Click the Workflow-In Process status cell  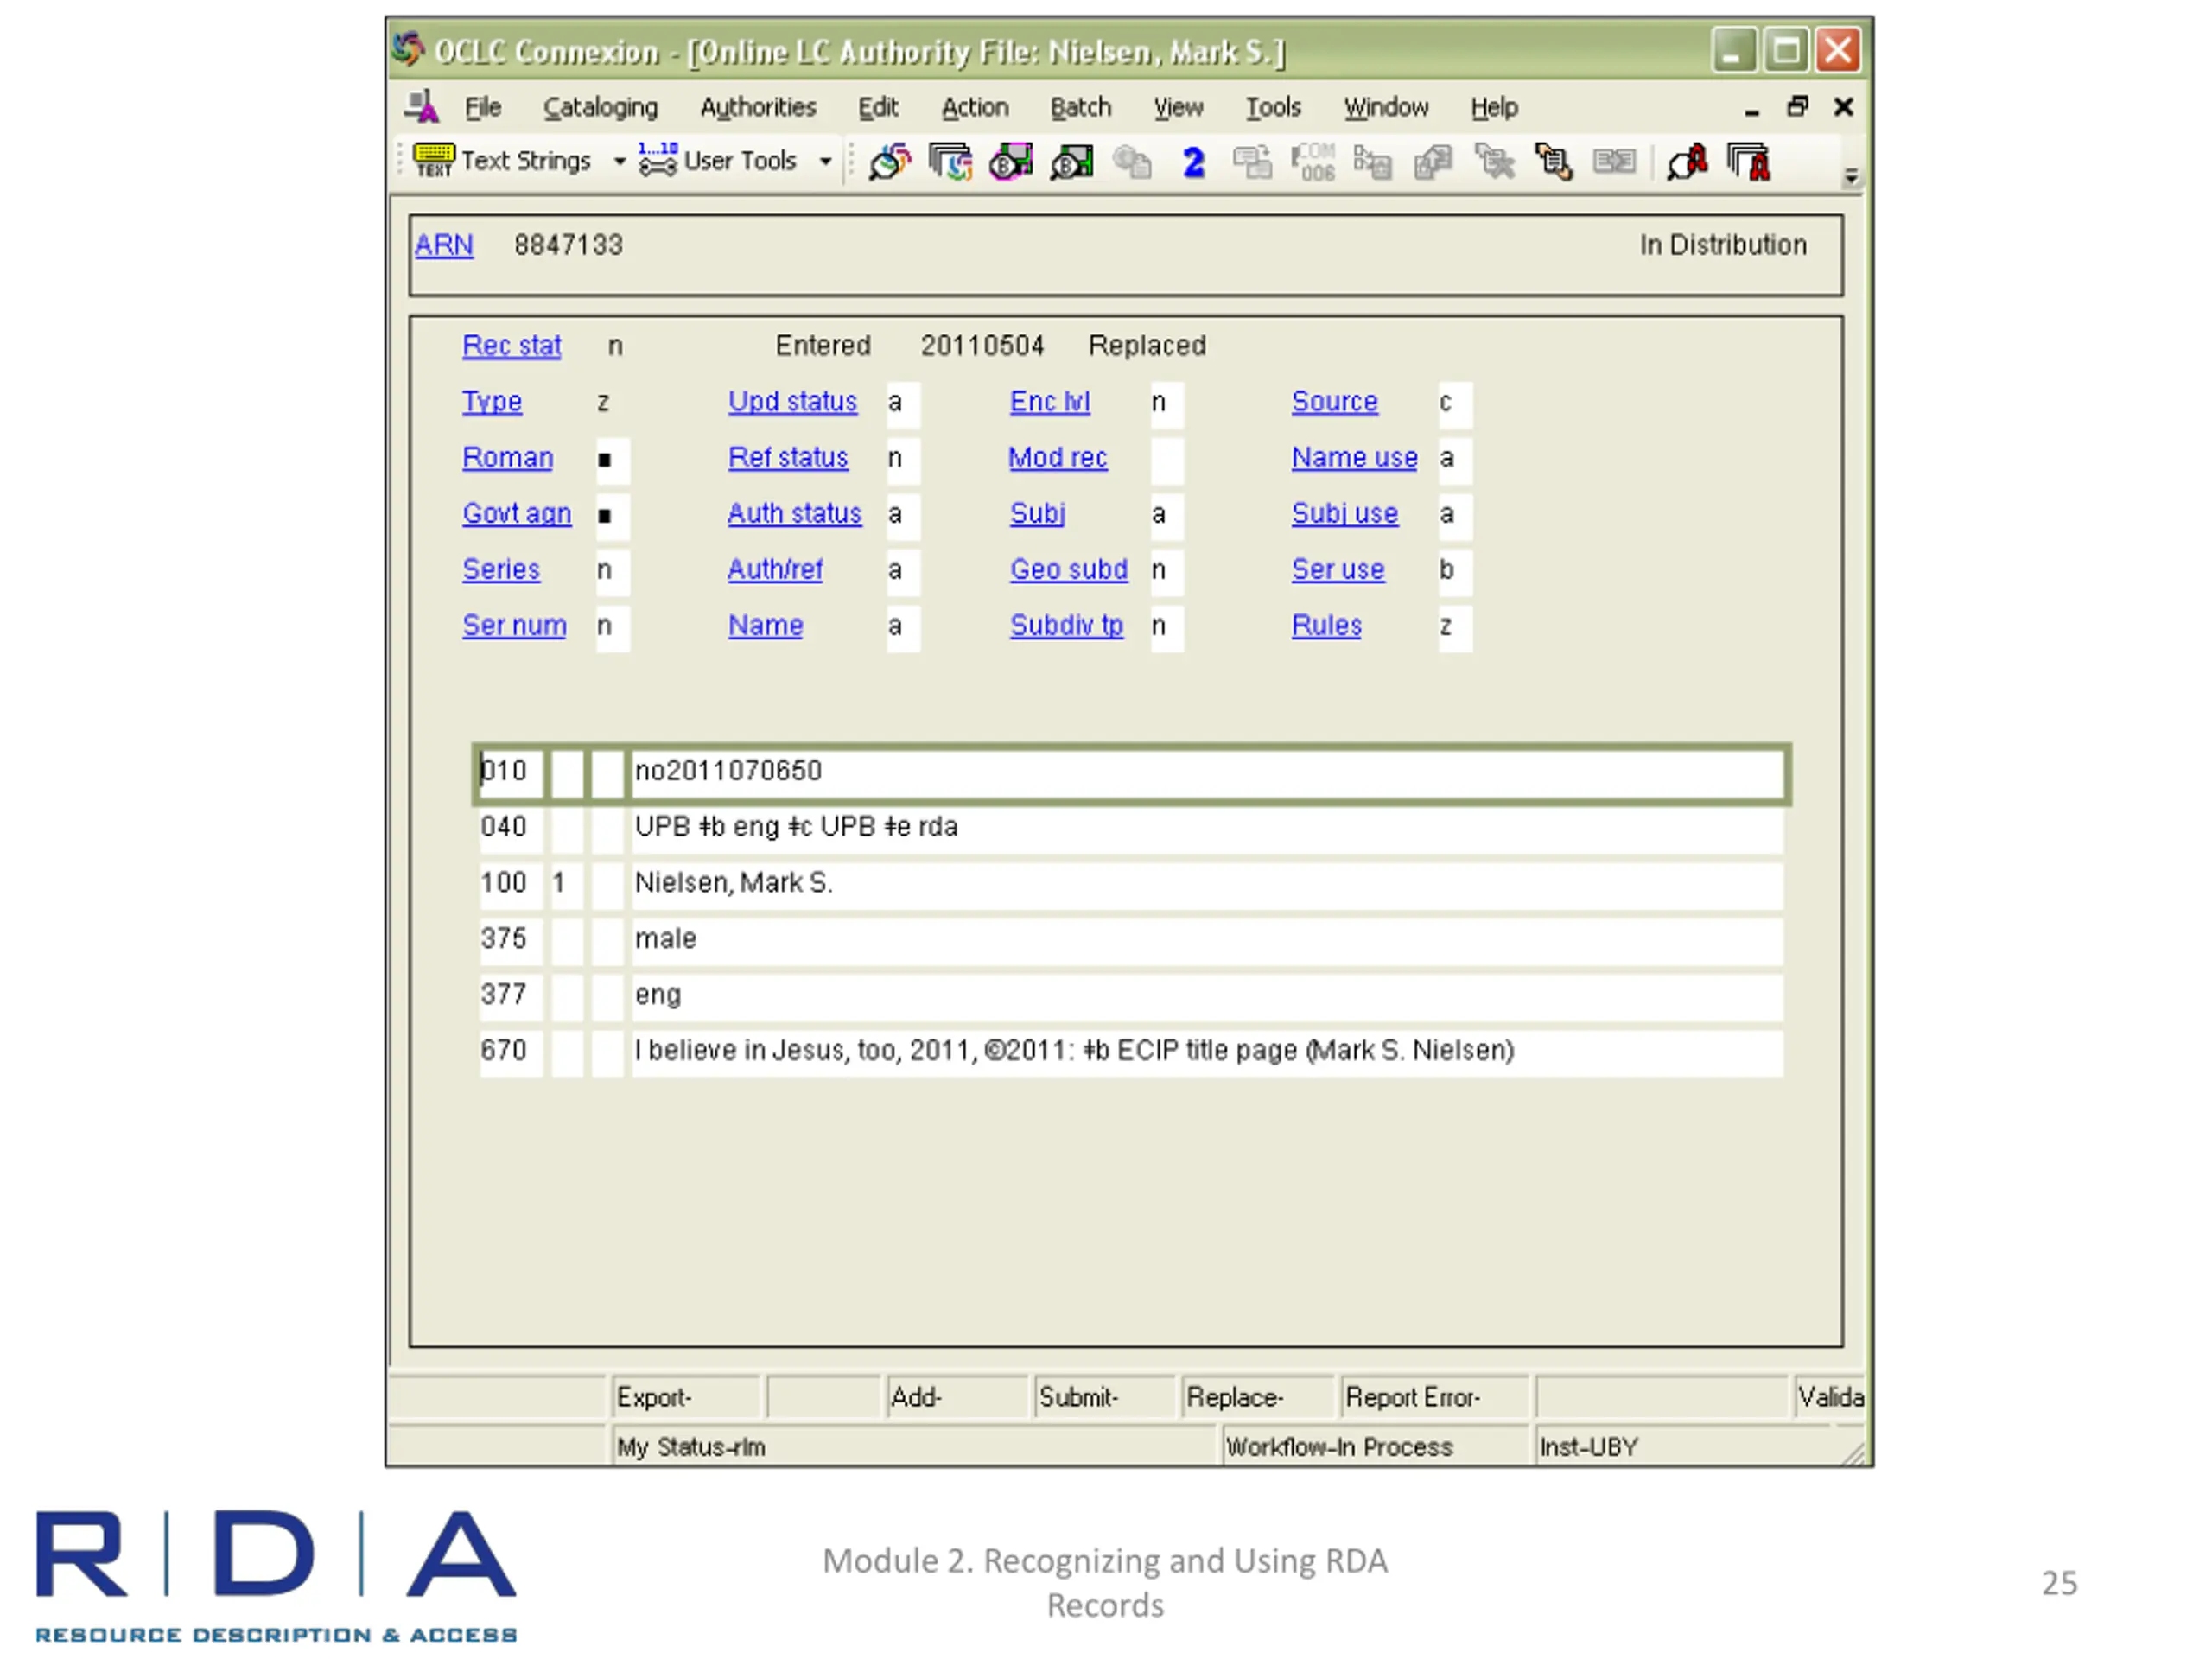coord(1376,1447)
